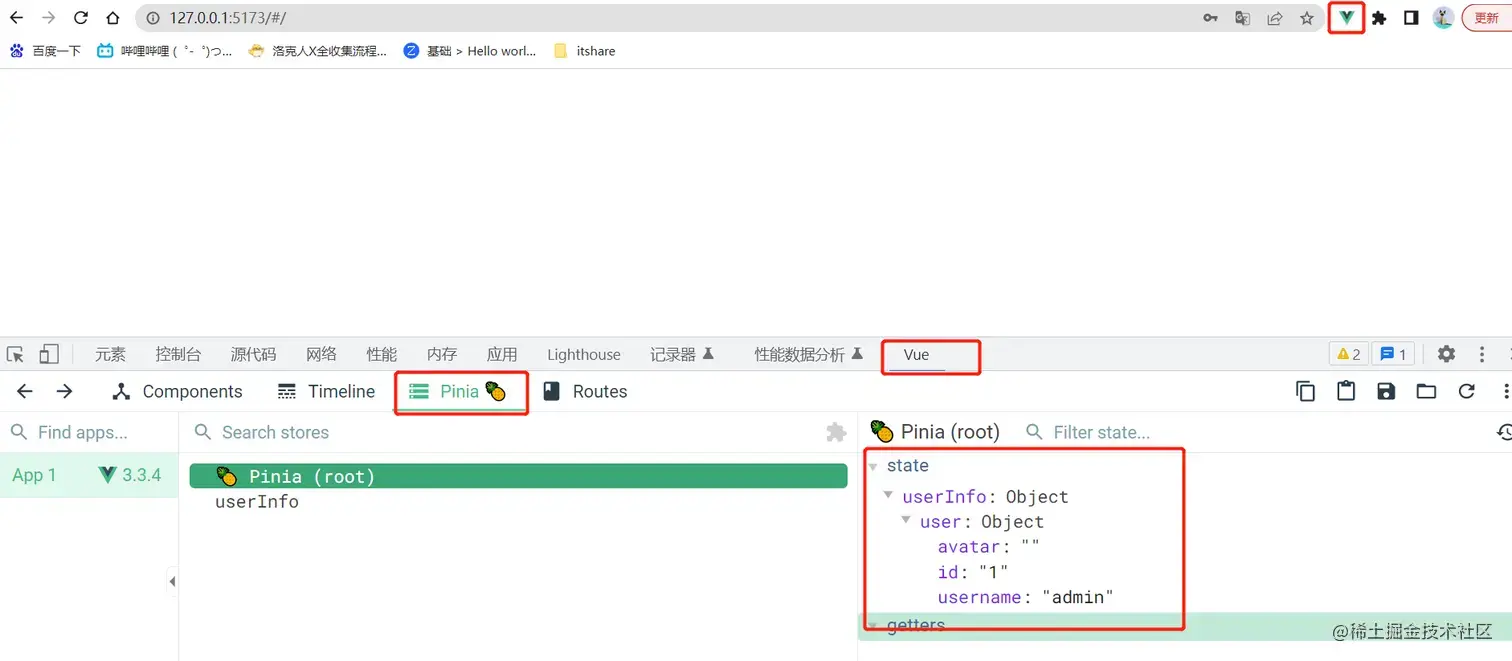Select the Vue DevTools tab

click(x=916, y=354)
